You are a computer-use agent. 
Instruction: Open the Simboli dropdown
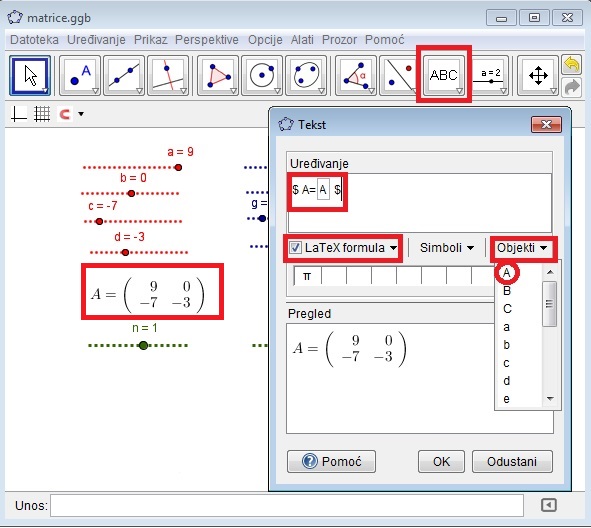click(447, 248)
